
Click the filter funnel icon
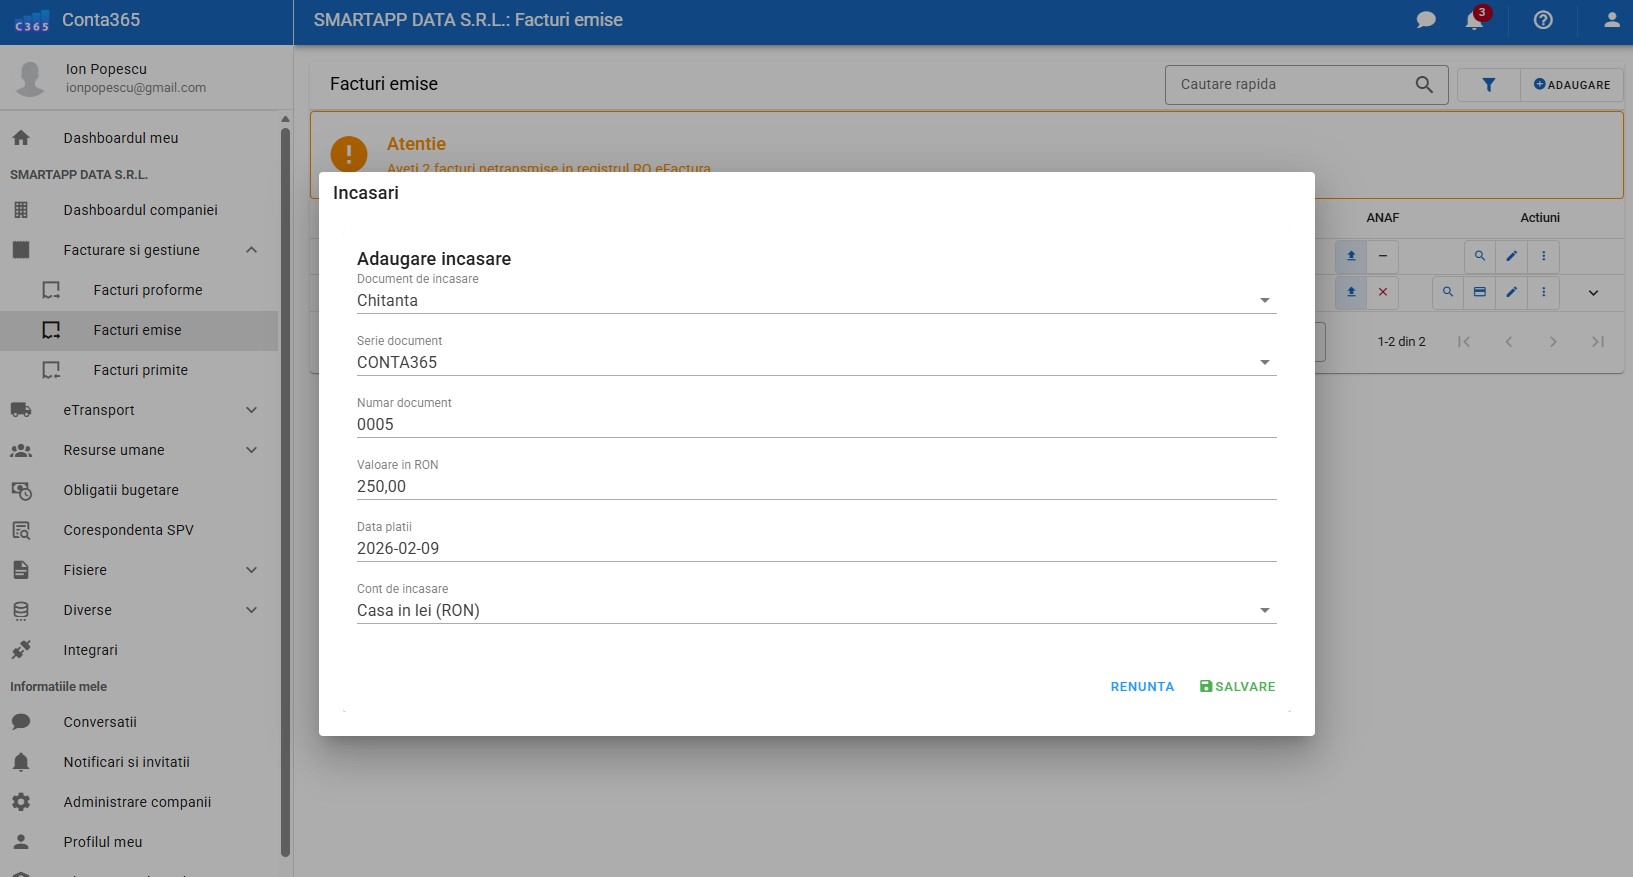pos(1488,85)
